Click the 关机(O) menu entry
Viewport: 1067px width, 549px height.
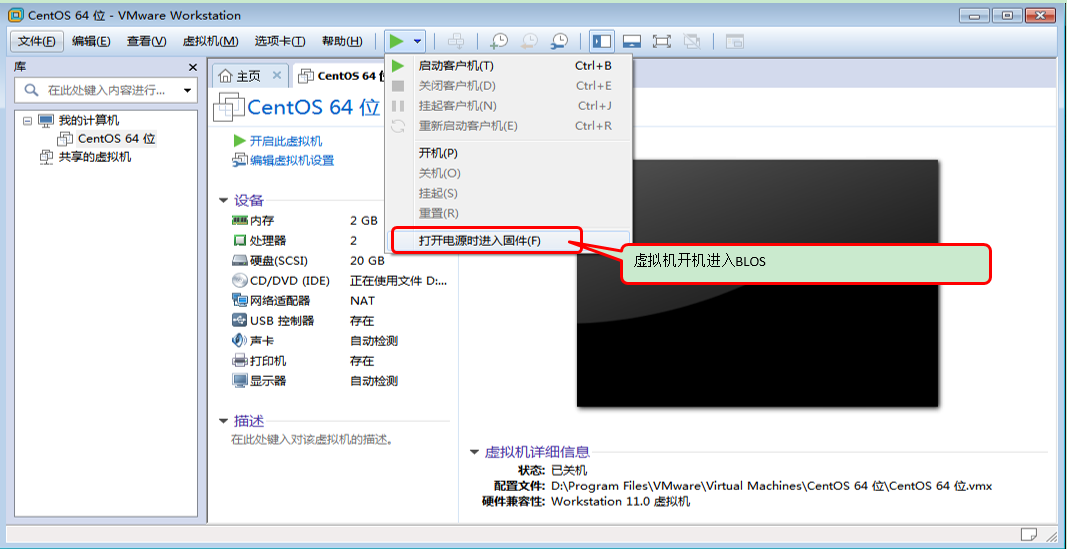(x=508, y=173)
